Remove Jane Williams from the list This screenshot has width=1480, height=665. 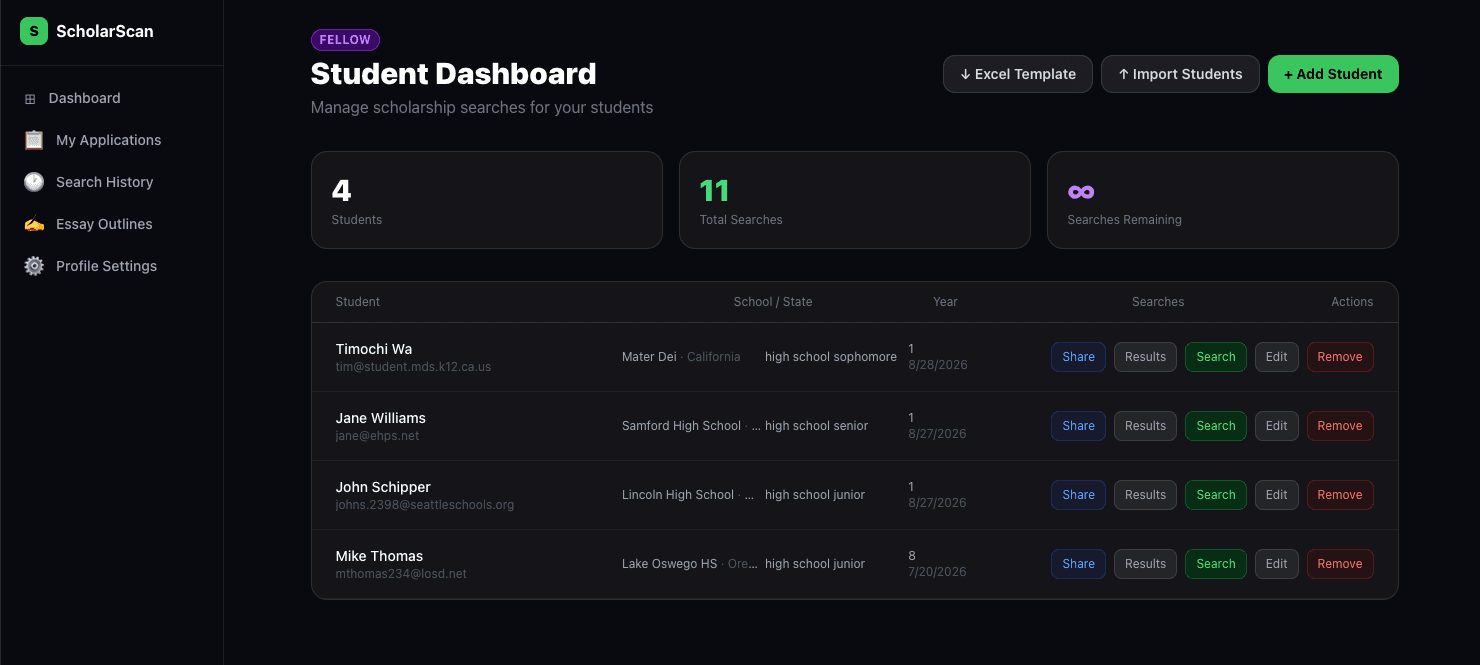coord(1340,426)
